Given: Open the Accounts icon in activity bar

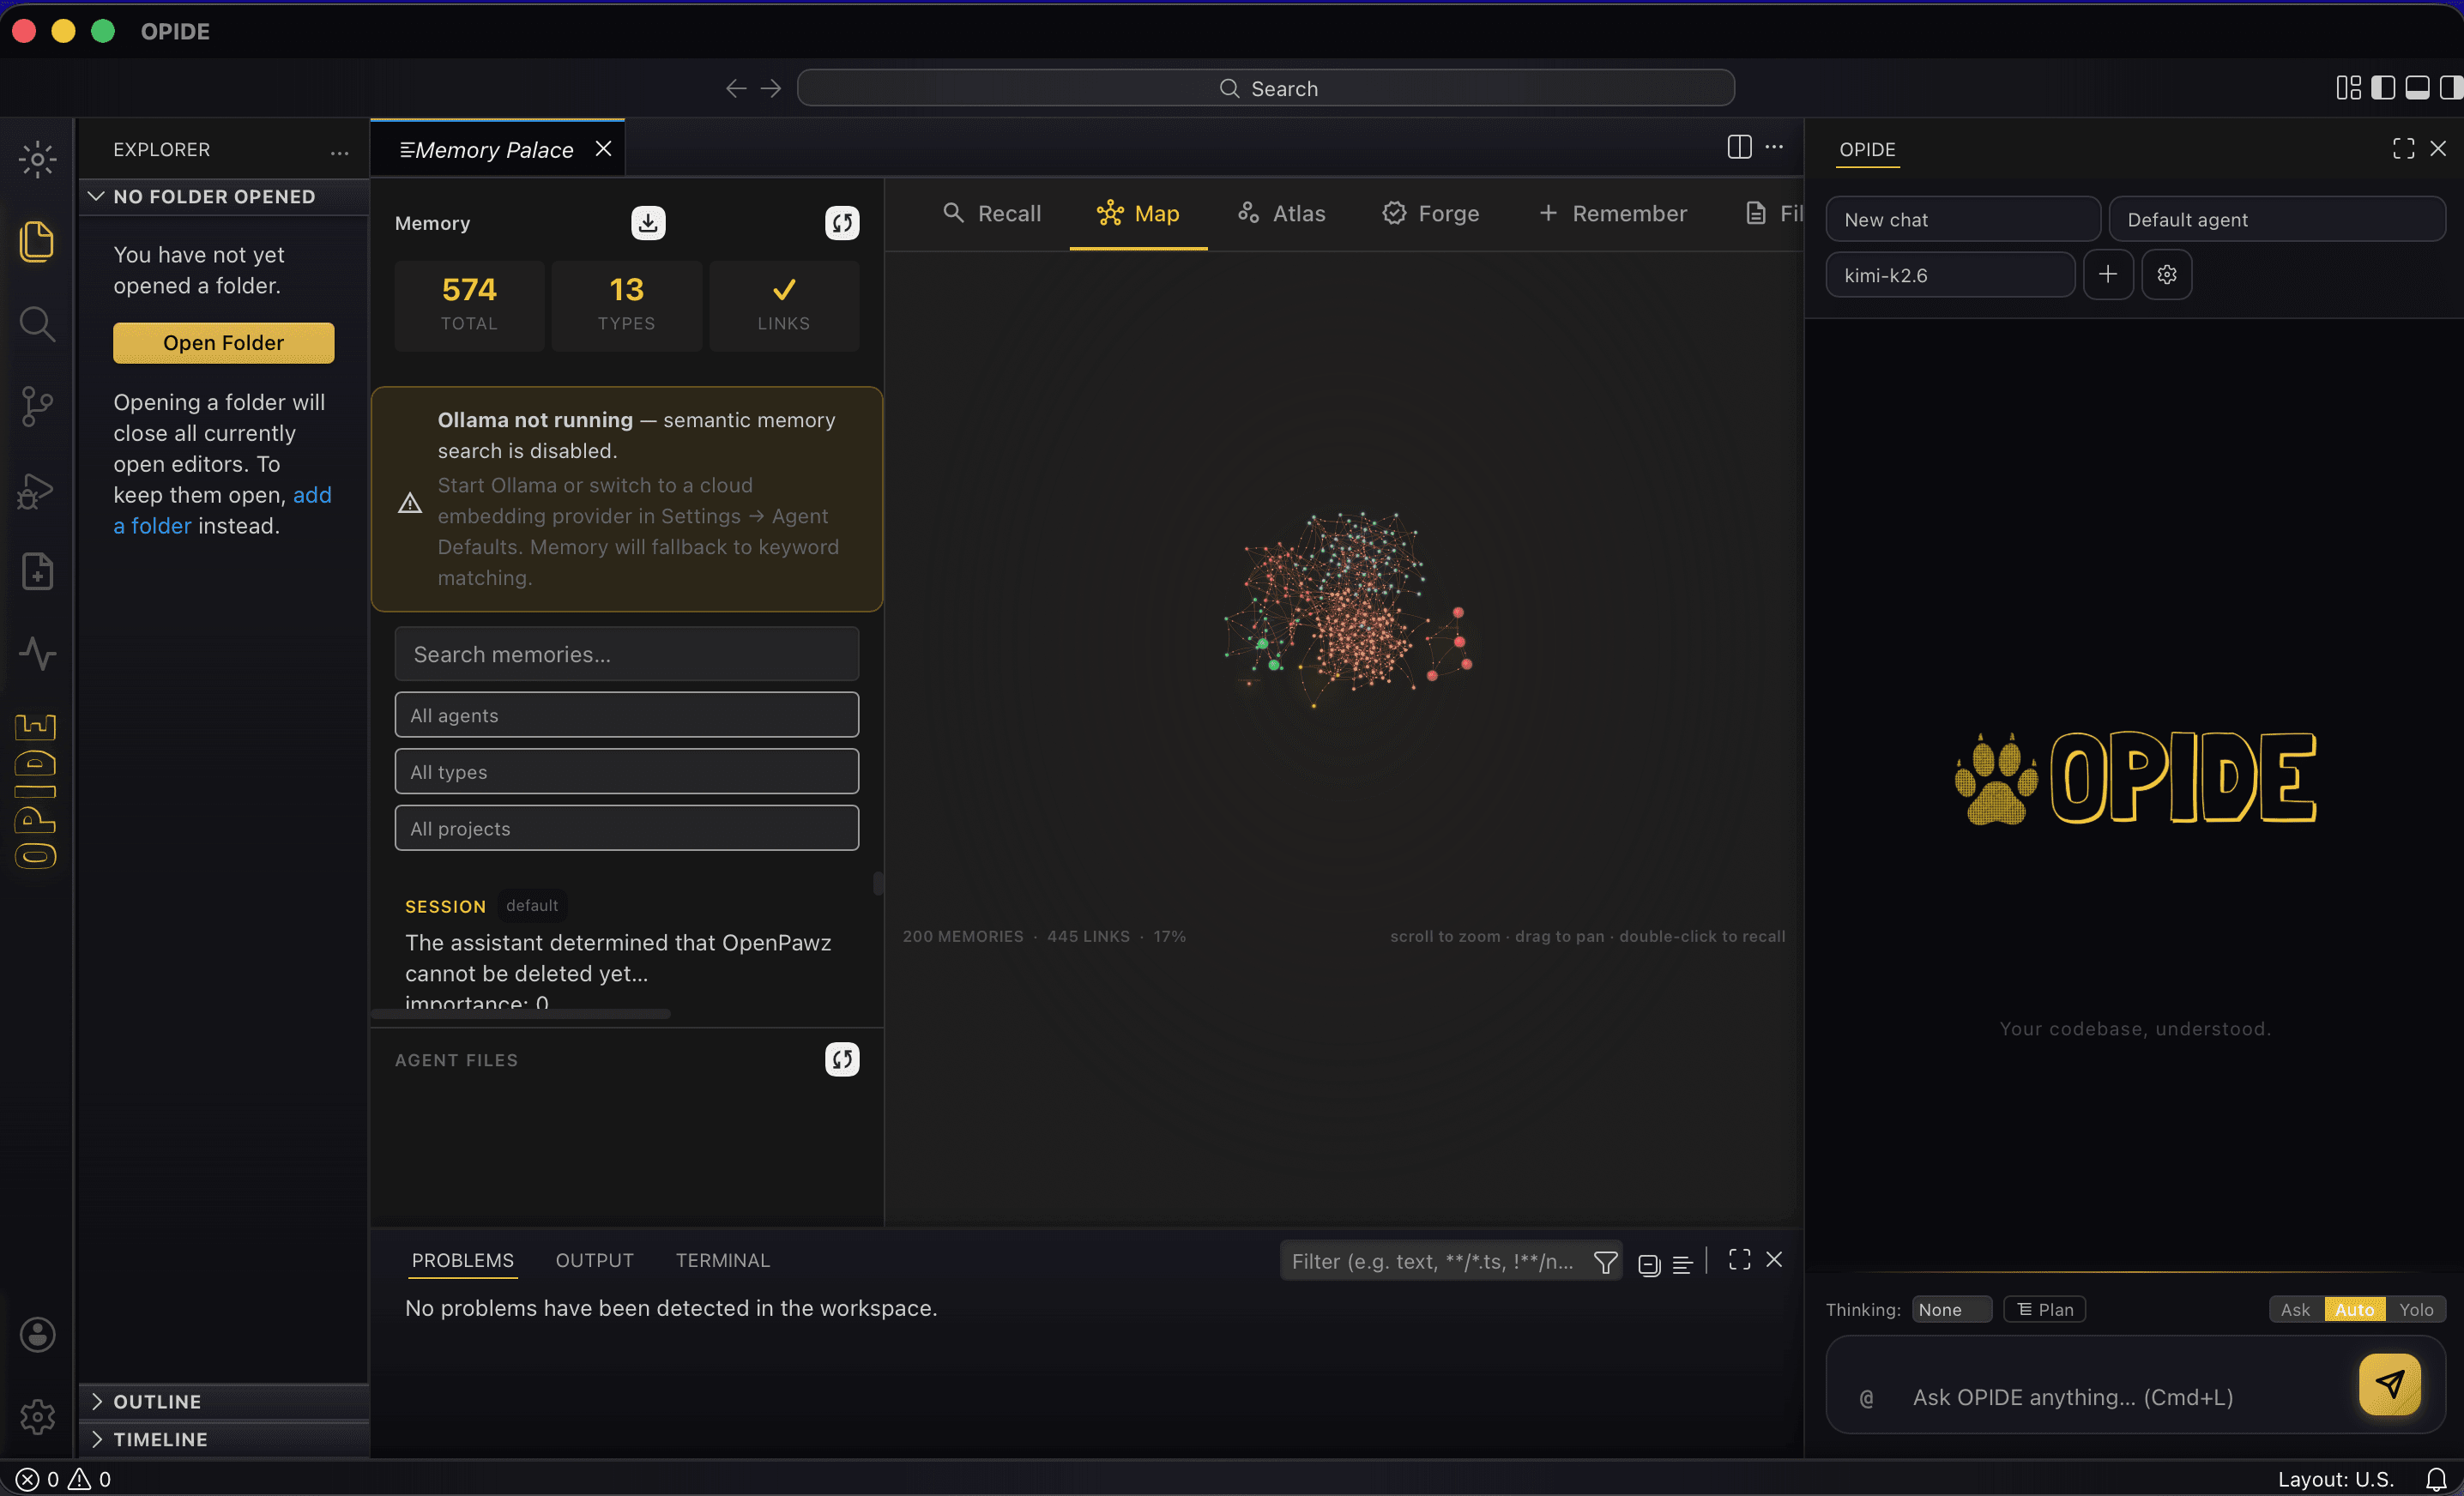Looking at the screenshot, I should click(37, 1334).
